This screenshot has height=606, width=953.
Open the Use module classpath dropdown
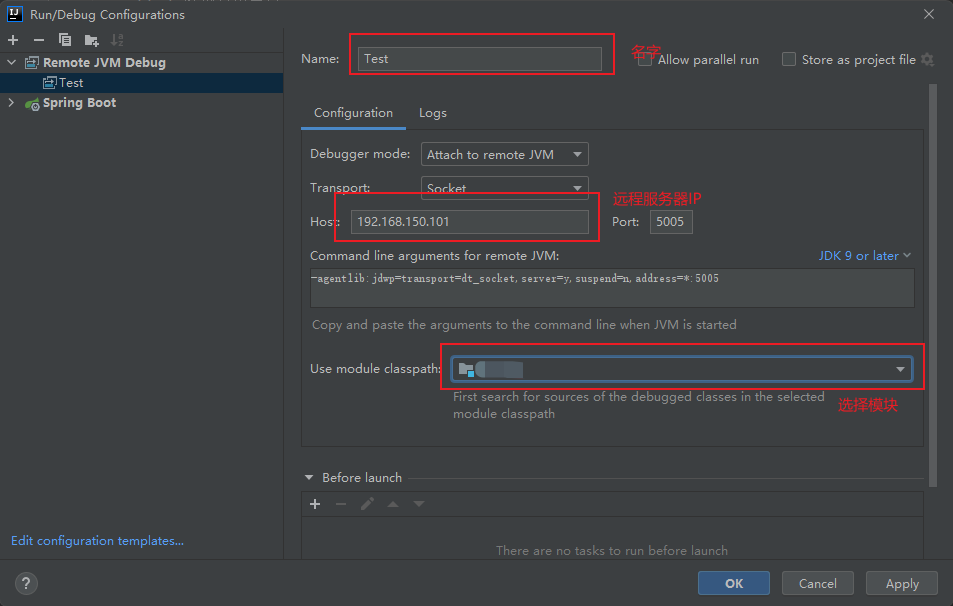tap(681, 369)
